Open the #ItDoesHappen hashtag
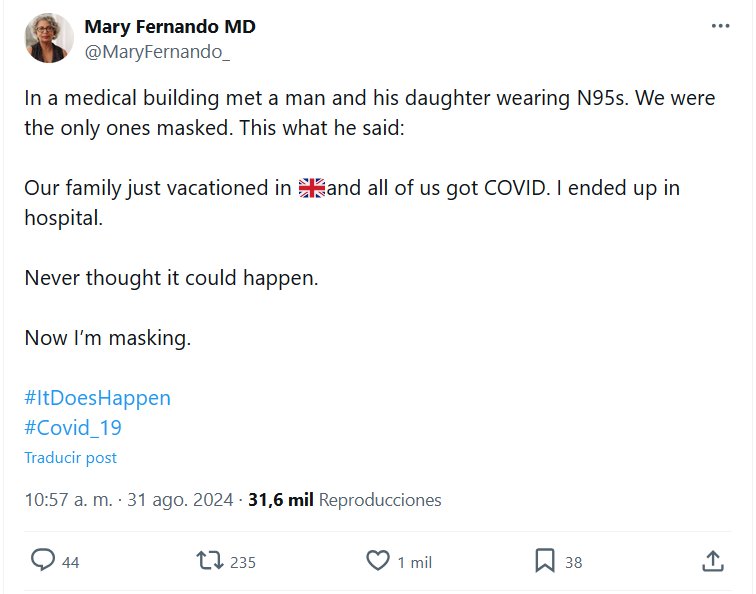This screenshot has width=756, height=594. point(97,398)
